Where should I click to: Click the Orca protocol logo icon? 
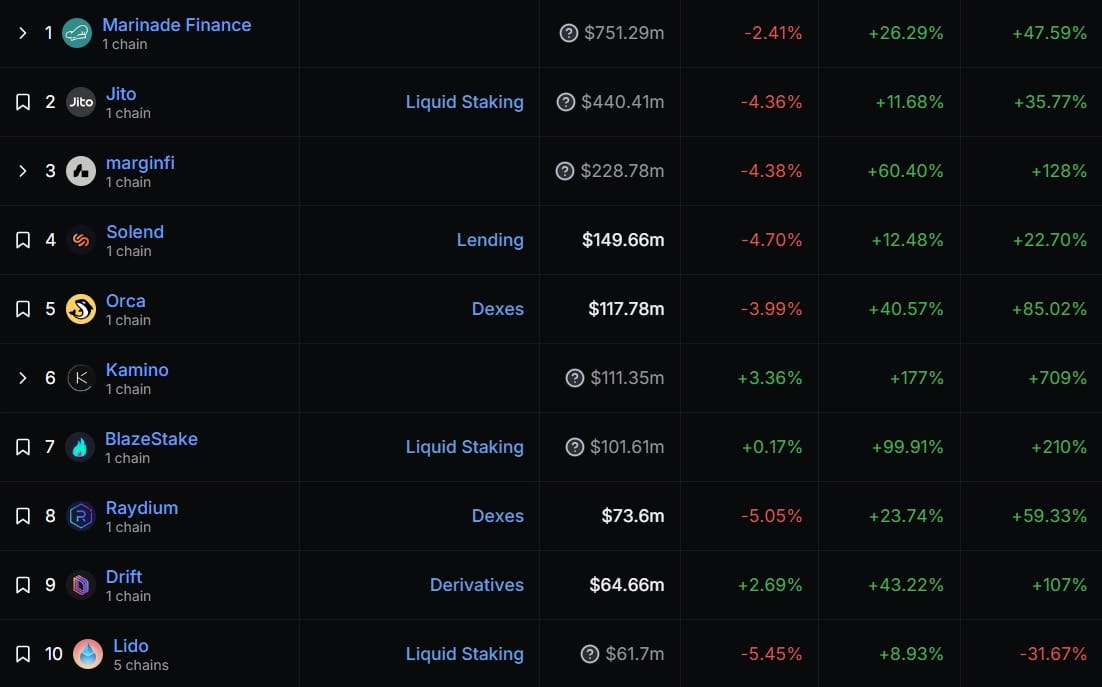[81, 309]
